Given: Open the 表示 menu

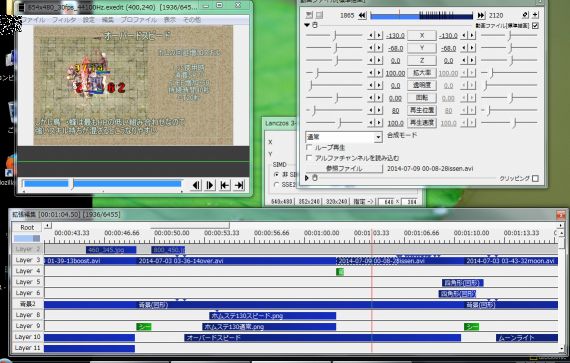Looking at the screenshot, I should (x=169, y=20).
